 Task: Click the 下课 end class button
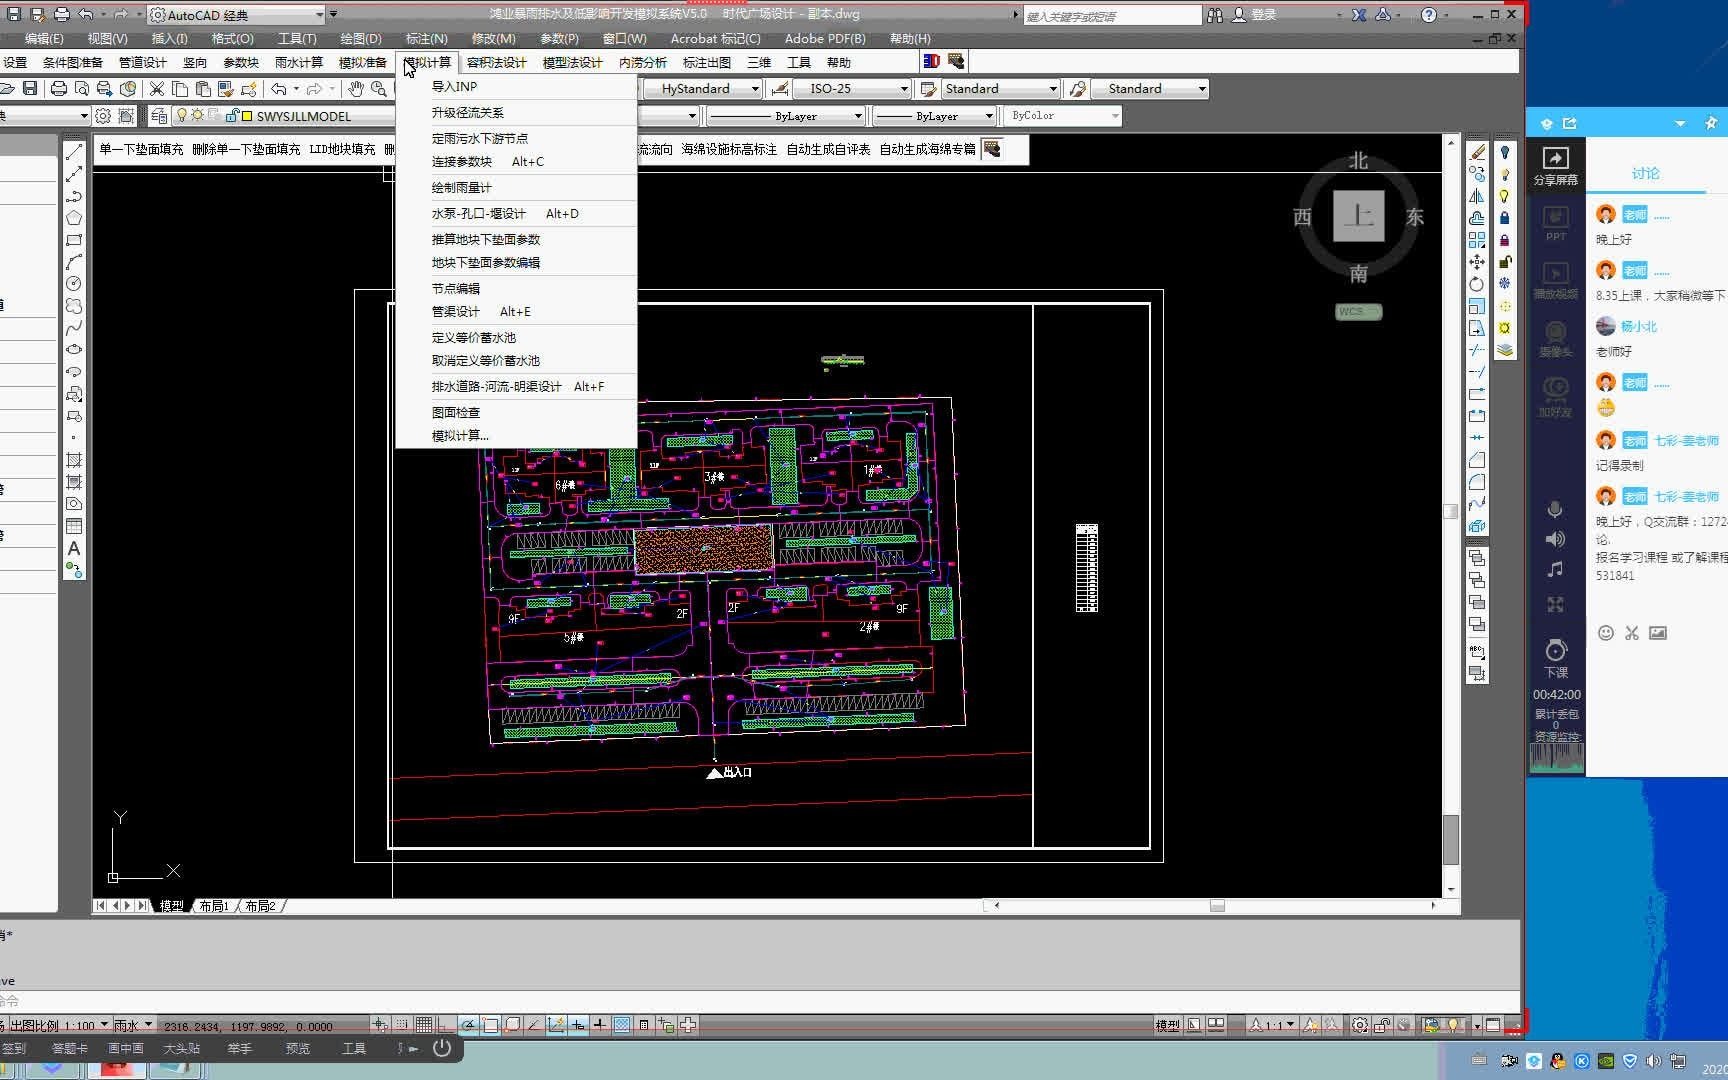click(x=1556, y=659)
